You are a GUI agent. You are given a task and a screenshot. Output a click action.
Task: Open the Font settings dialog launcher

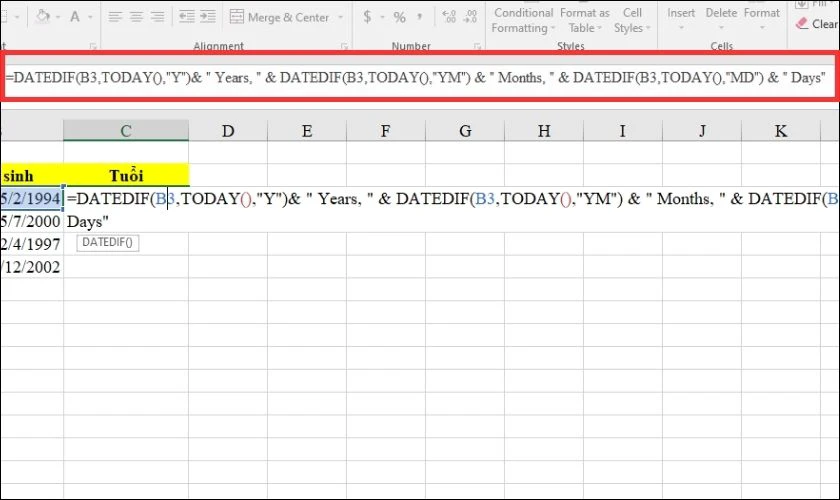pyautogui.click(x=93, y=47)
